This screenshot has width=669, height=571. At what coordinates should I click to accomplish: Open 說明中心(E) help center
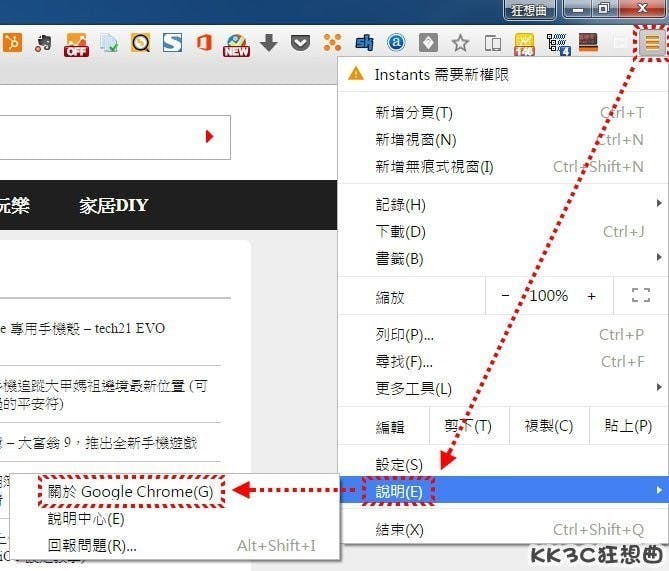pos(175,519)
